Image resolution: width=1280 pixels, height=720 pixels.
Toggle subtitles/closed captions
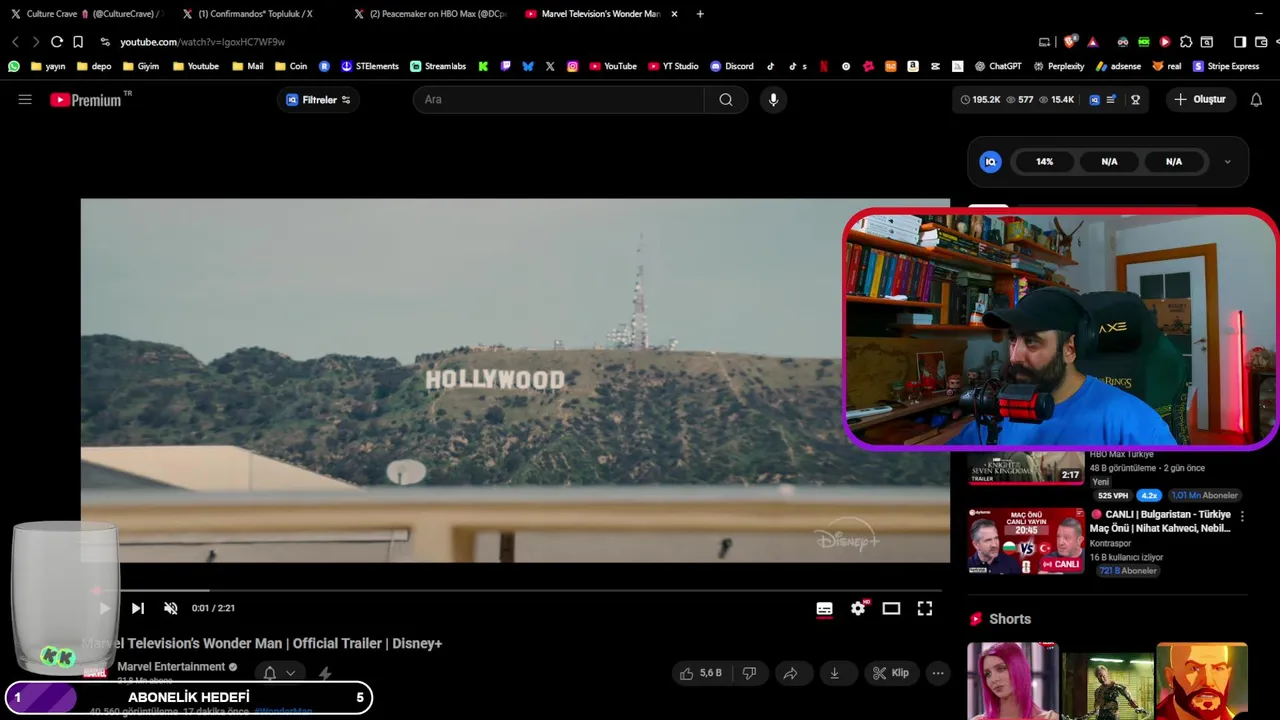(x=824, y=608)
